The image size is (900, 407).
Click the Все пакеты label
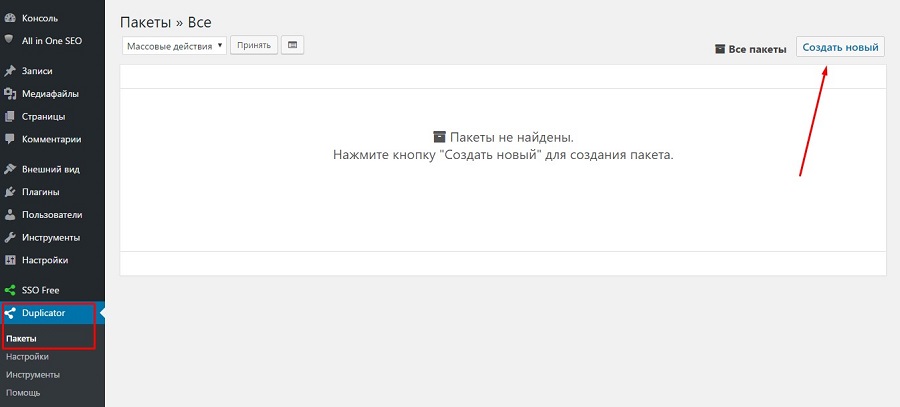click(757, 49)
